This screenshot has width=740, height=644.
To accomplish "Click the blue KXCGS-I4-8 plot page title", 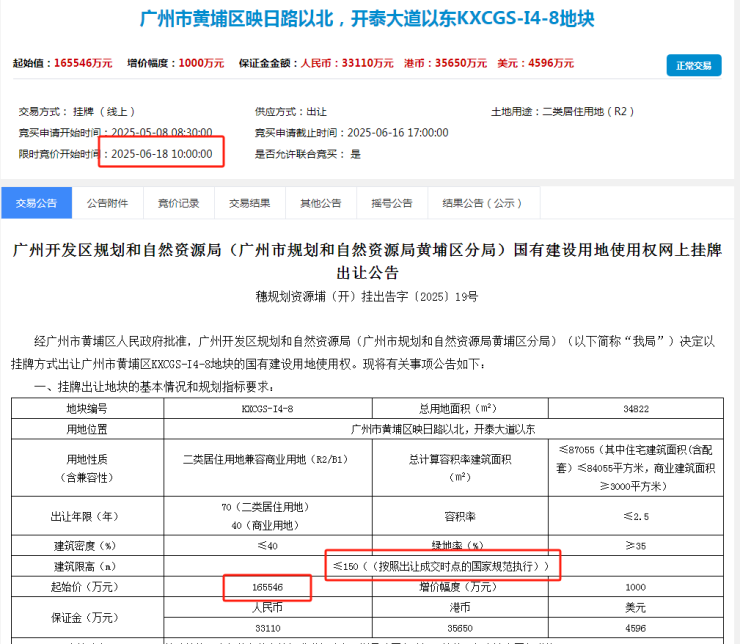I will (x=369, y=20).
